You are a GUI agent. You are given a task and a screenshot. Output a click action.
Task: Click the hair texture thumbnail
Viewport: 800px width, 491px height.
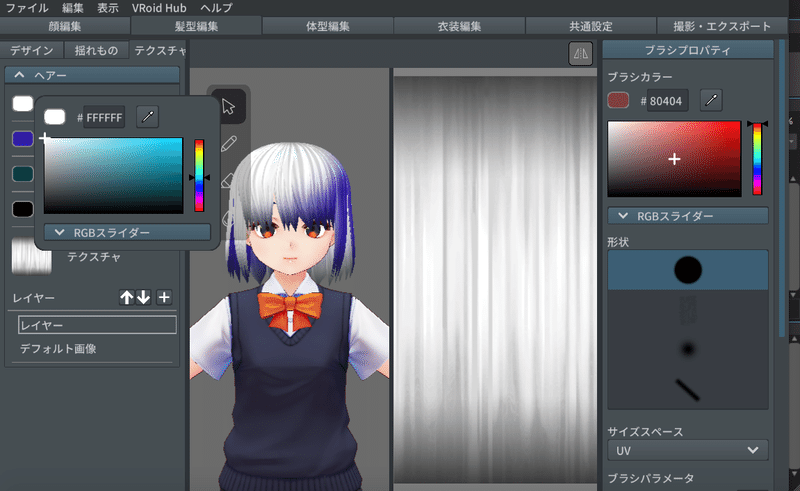tap(32, 256)
